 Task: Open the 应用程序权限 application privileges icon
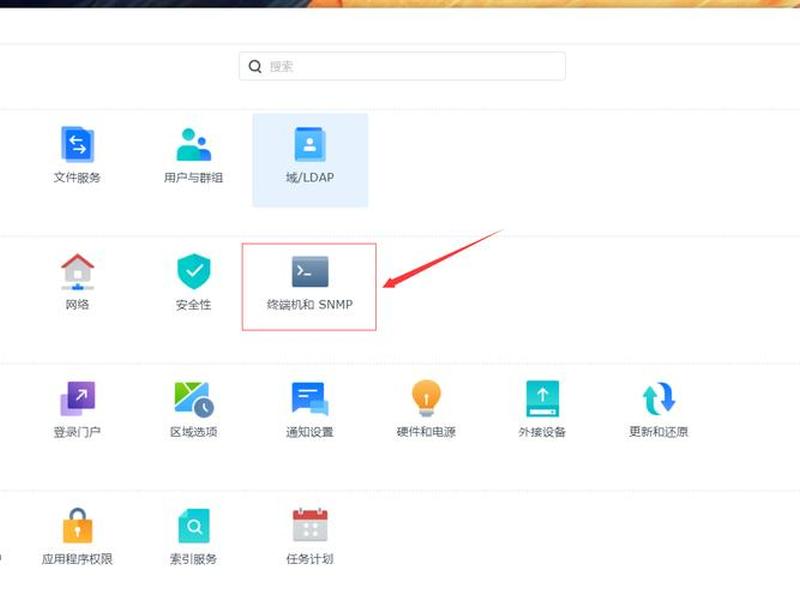tap(77, 526)
